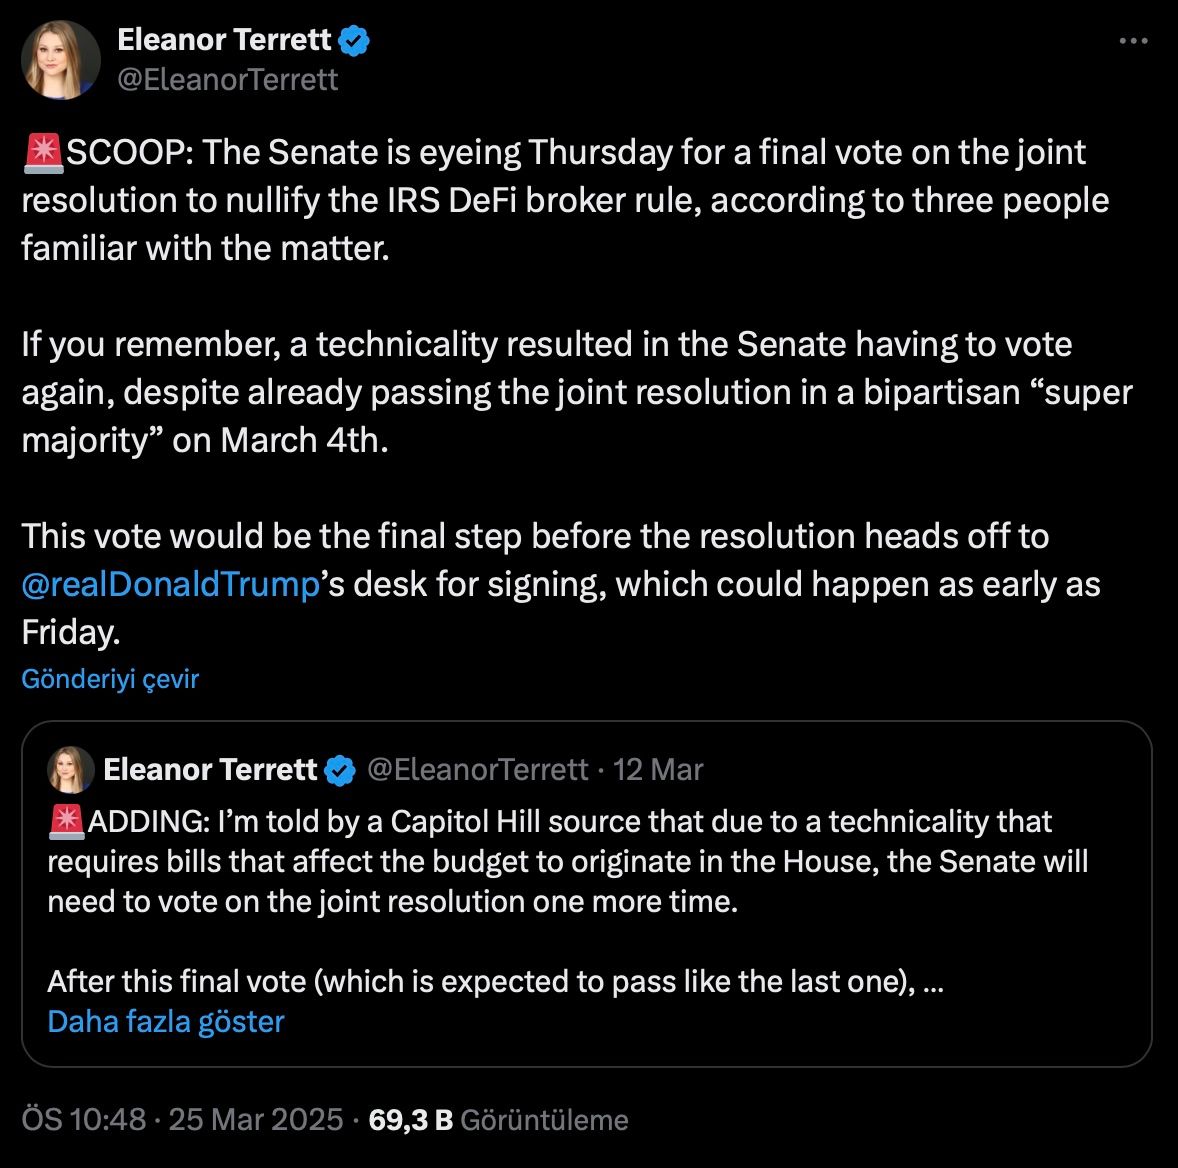
Task: Click the small avatar in the quoted post
Action: pyautogui.click(x=71, y=769)
